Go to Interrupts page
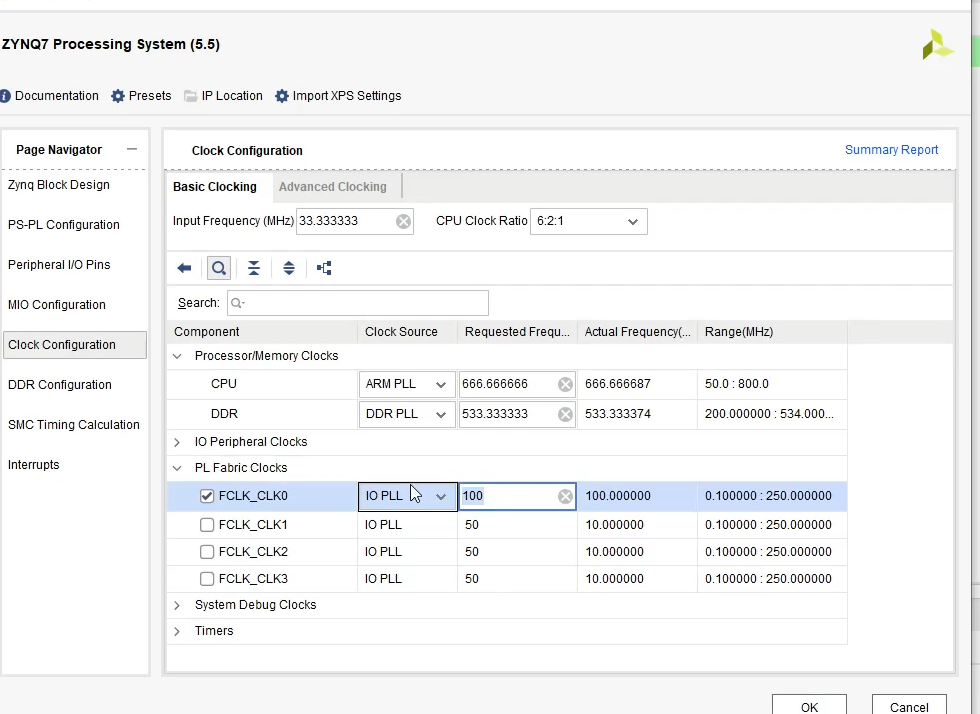 point(34,465)
